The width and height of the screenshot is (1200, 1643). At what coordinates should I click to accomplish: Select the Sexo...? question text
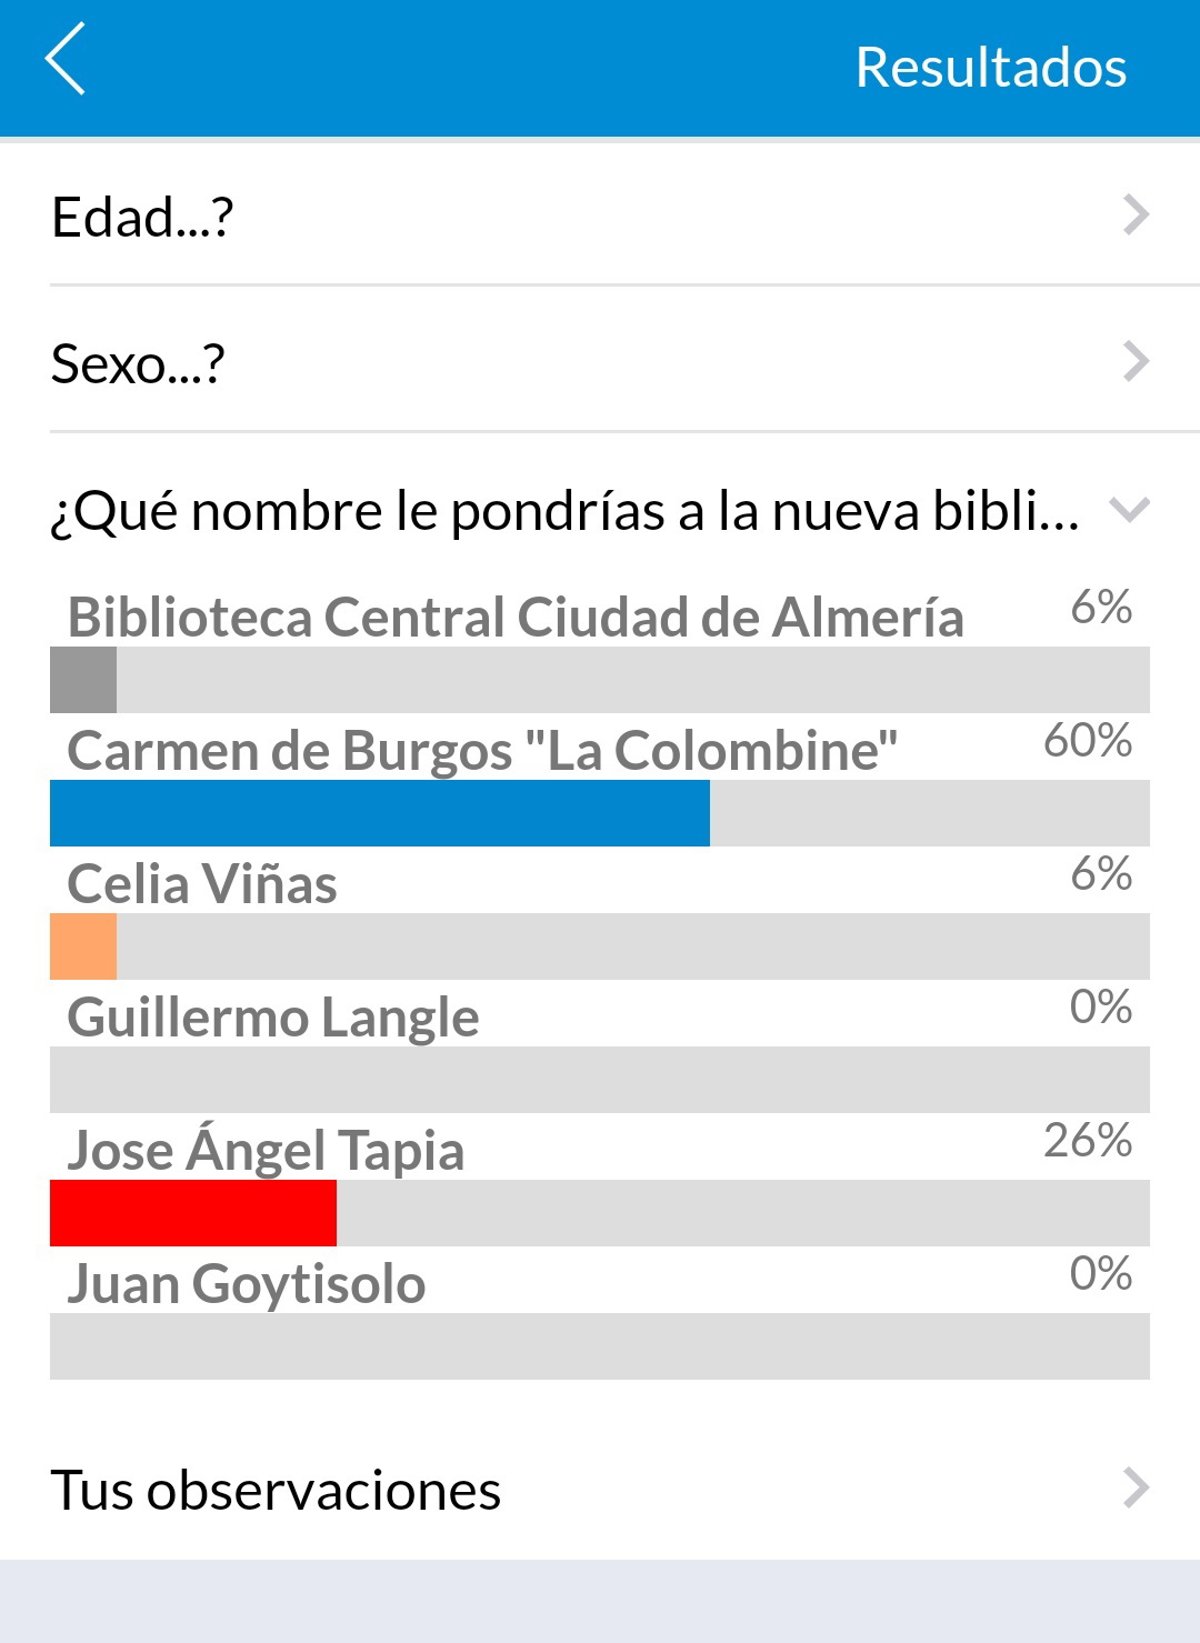138,363
